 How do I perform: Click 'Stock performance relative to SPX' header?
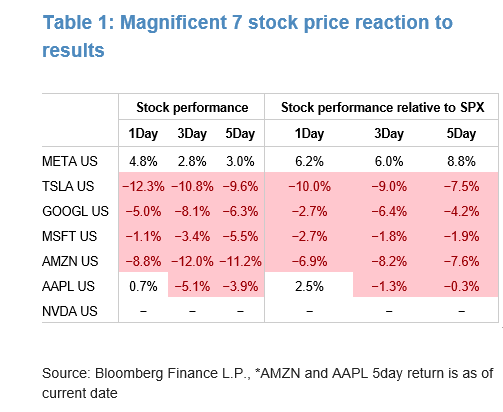382,108
